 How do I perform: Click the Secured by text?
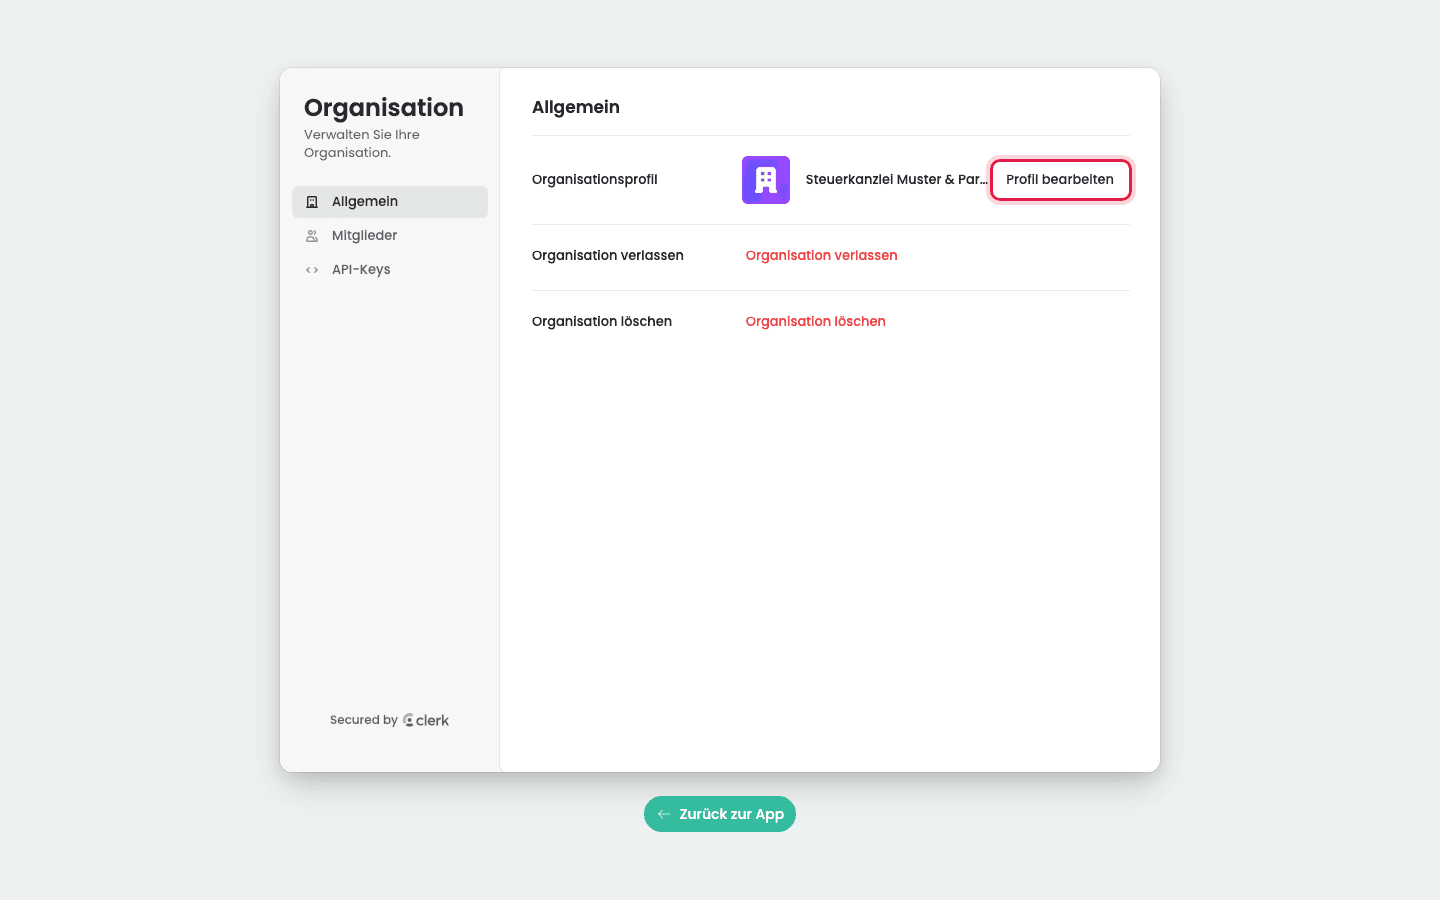tap(364, 720)
